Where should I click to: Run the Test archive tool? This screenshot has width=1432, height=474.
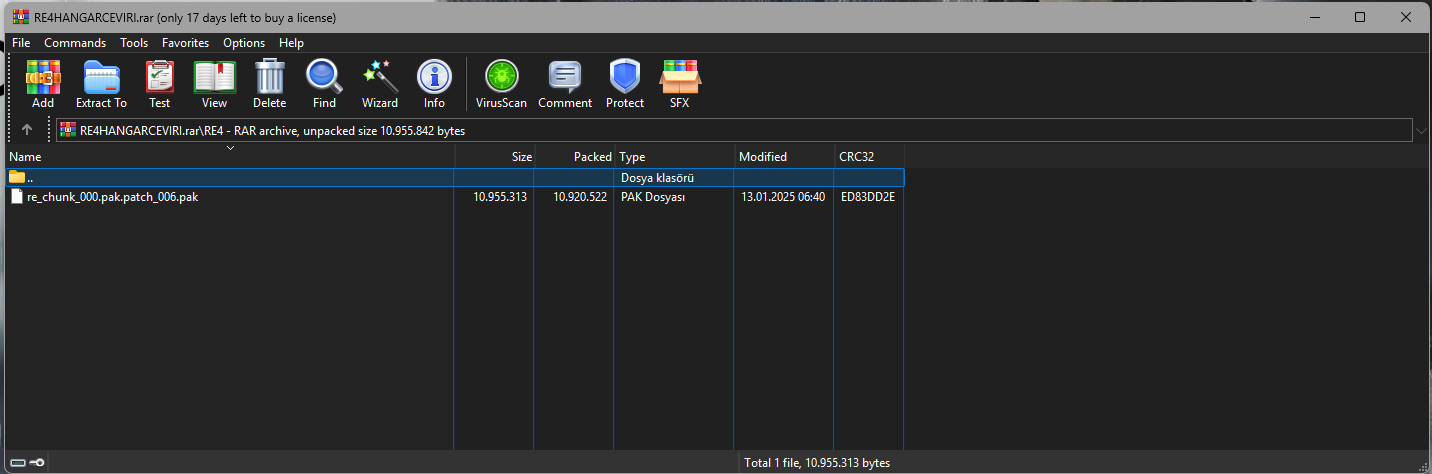click(159, 83)
